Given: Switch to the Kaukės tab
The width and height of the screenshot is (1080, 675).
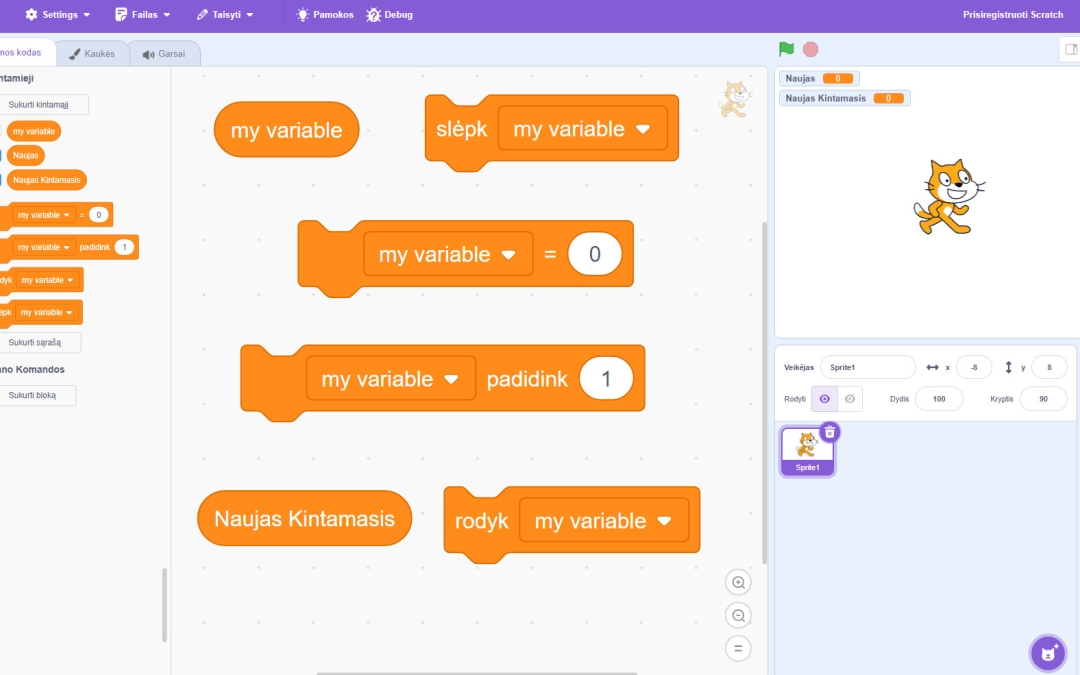Looking at the screenshot, I should [92, 54].
